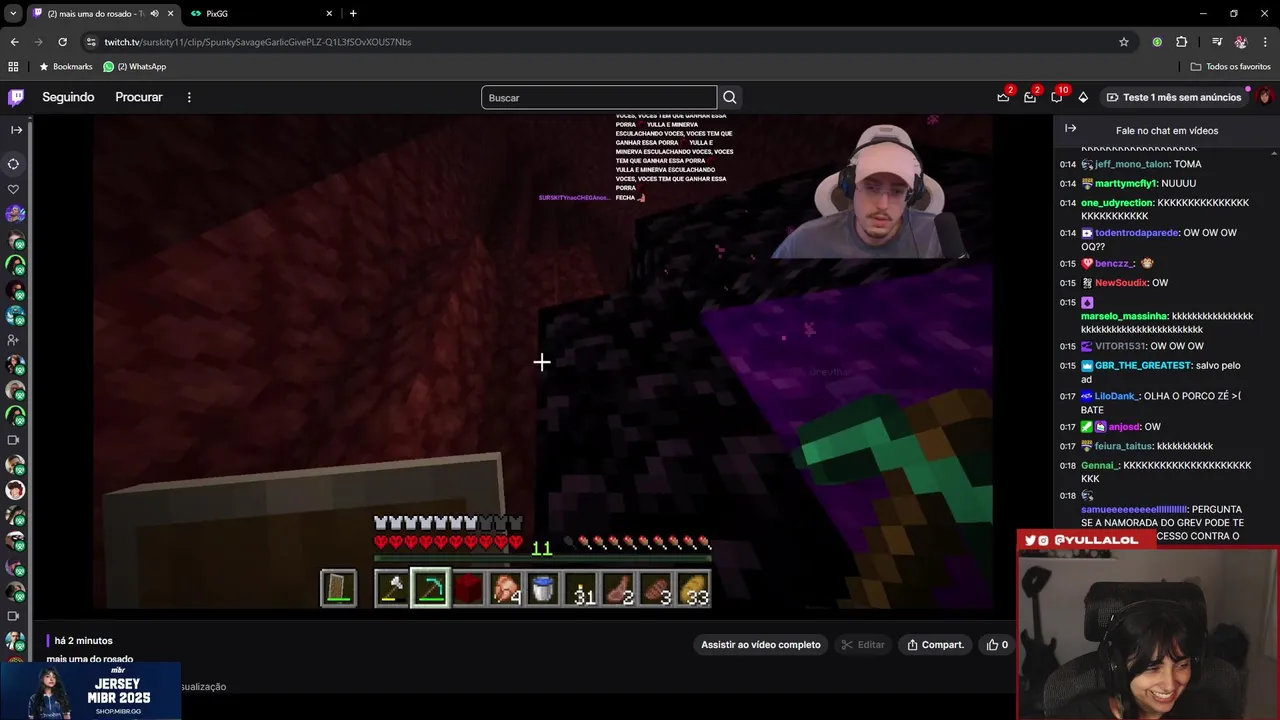Open the media control playlist icon
This screenshot has width=1280, height=720.
(1216, 42)
